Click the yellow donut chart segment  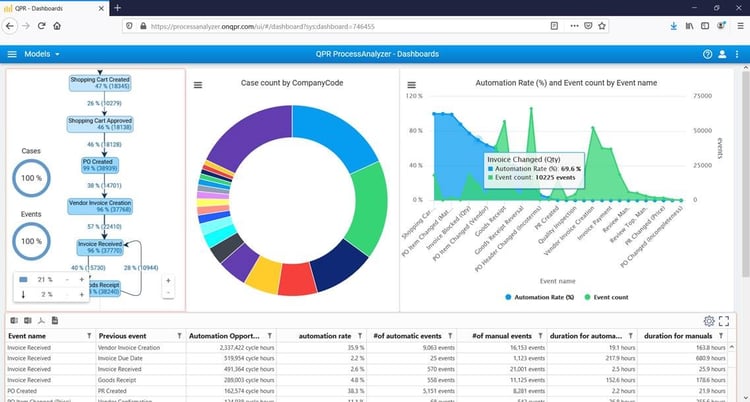point(263,274)
